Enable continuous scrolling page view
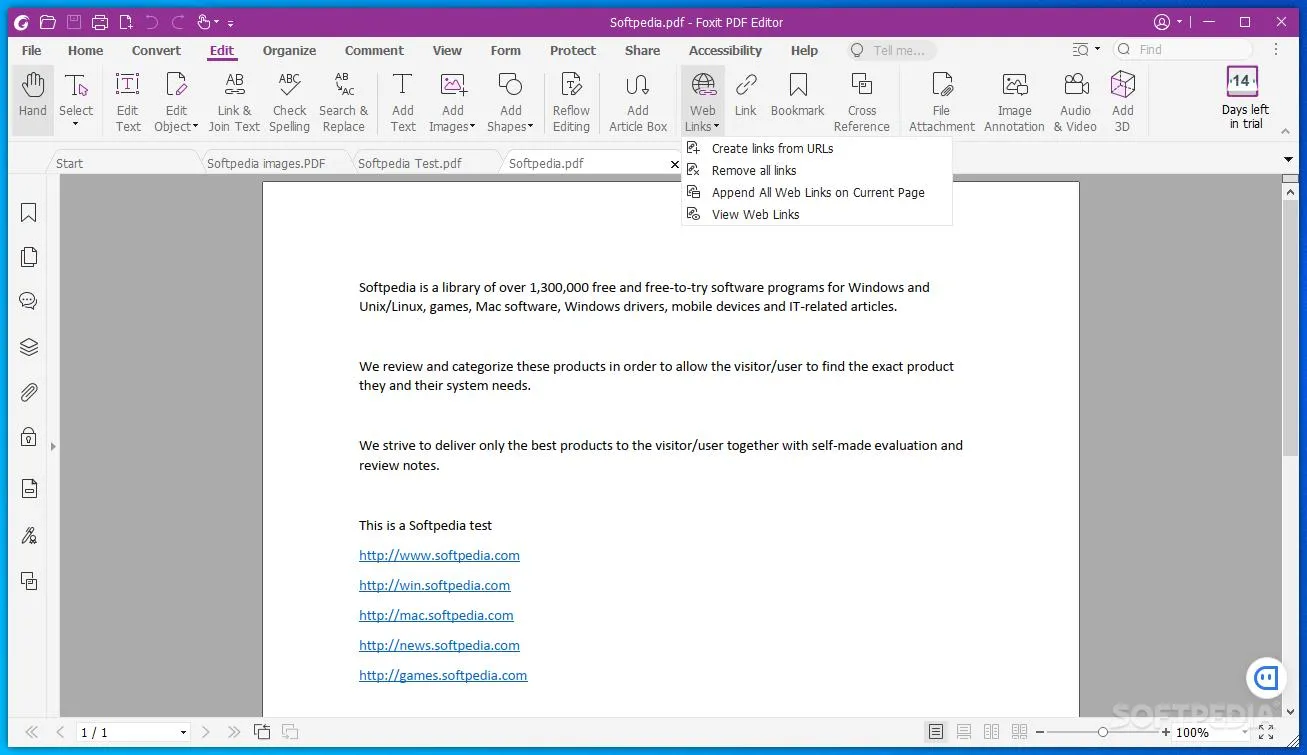Viewport: 1307px width, 755px height. coord(964,731)
